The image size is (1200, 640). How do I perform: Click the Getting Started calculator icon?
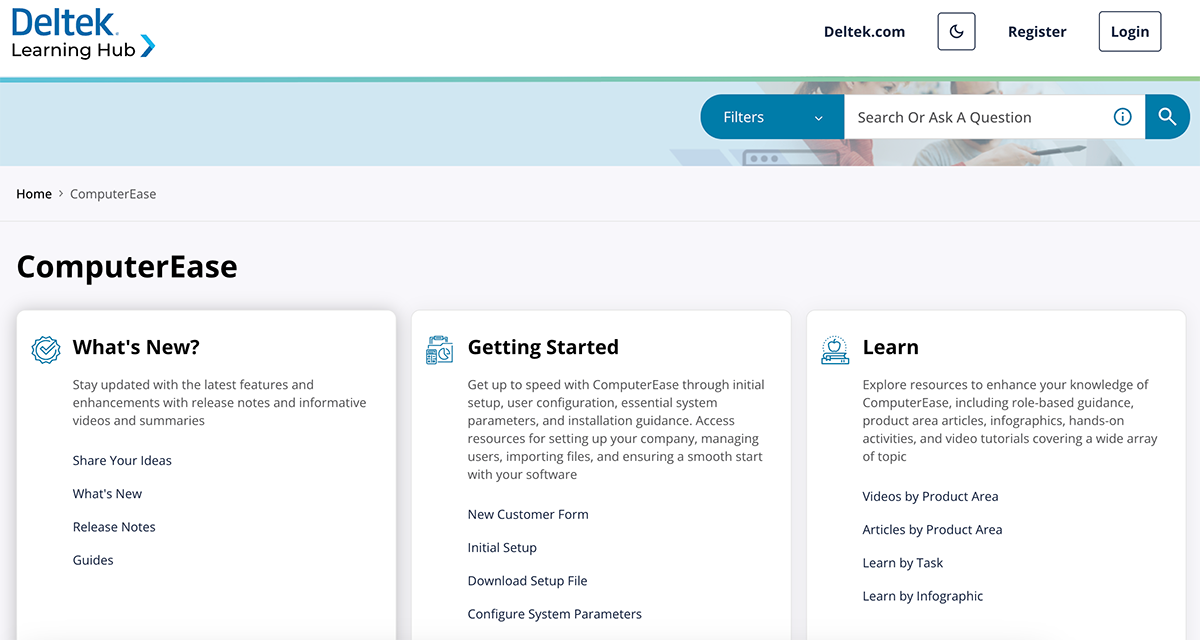439,349
